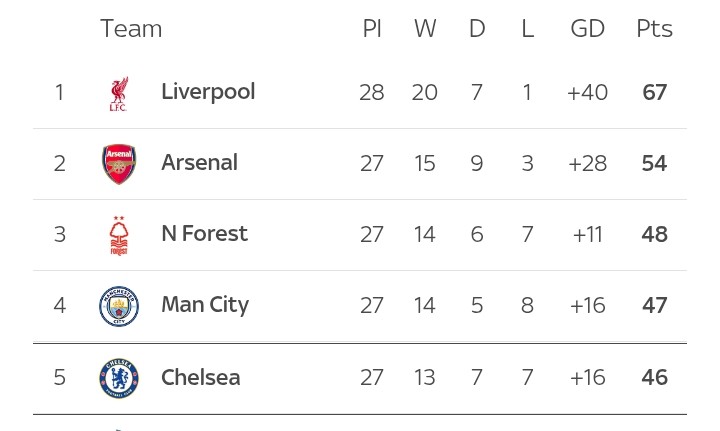Click the GD column header

tap(587, 28)
